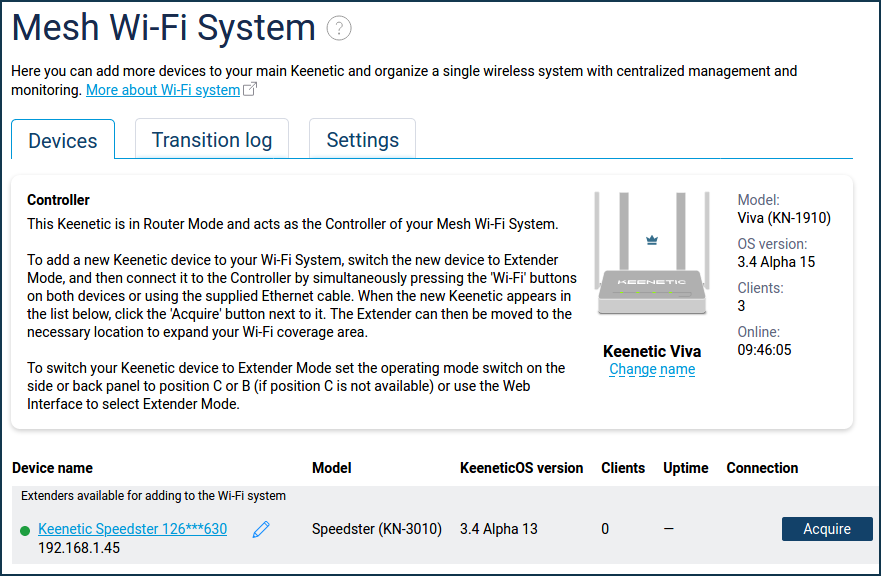Click the Device name column header
This screenshot has width=881, height=576.
(52, 468)
